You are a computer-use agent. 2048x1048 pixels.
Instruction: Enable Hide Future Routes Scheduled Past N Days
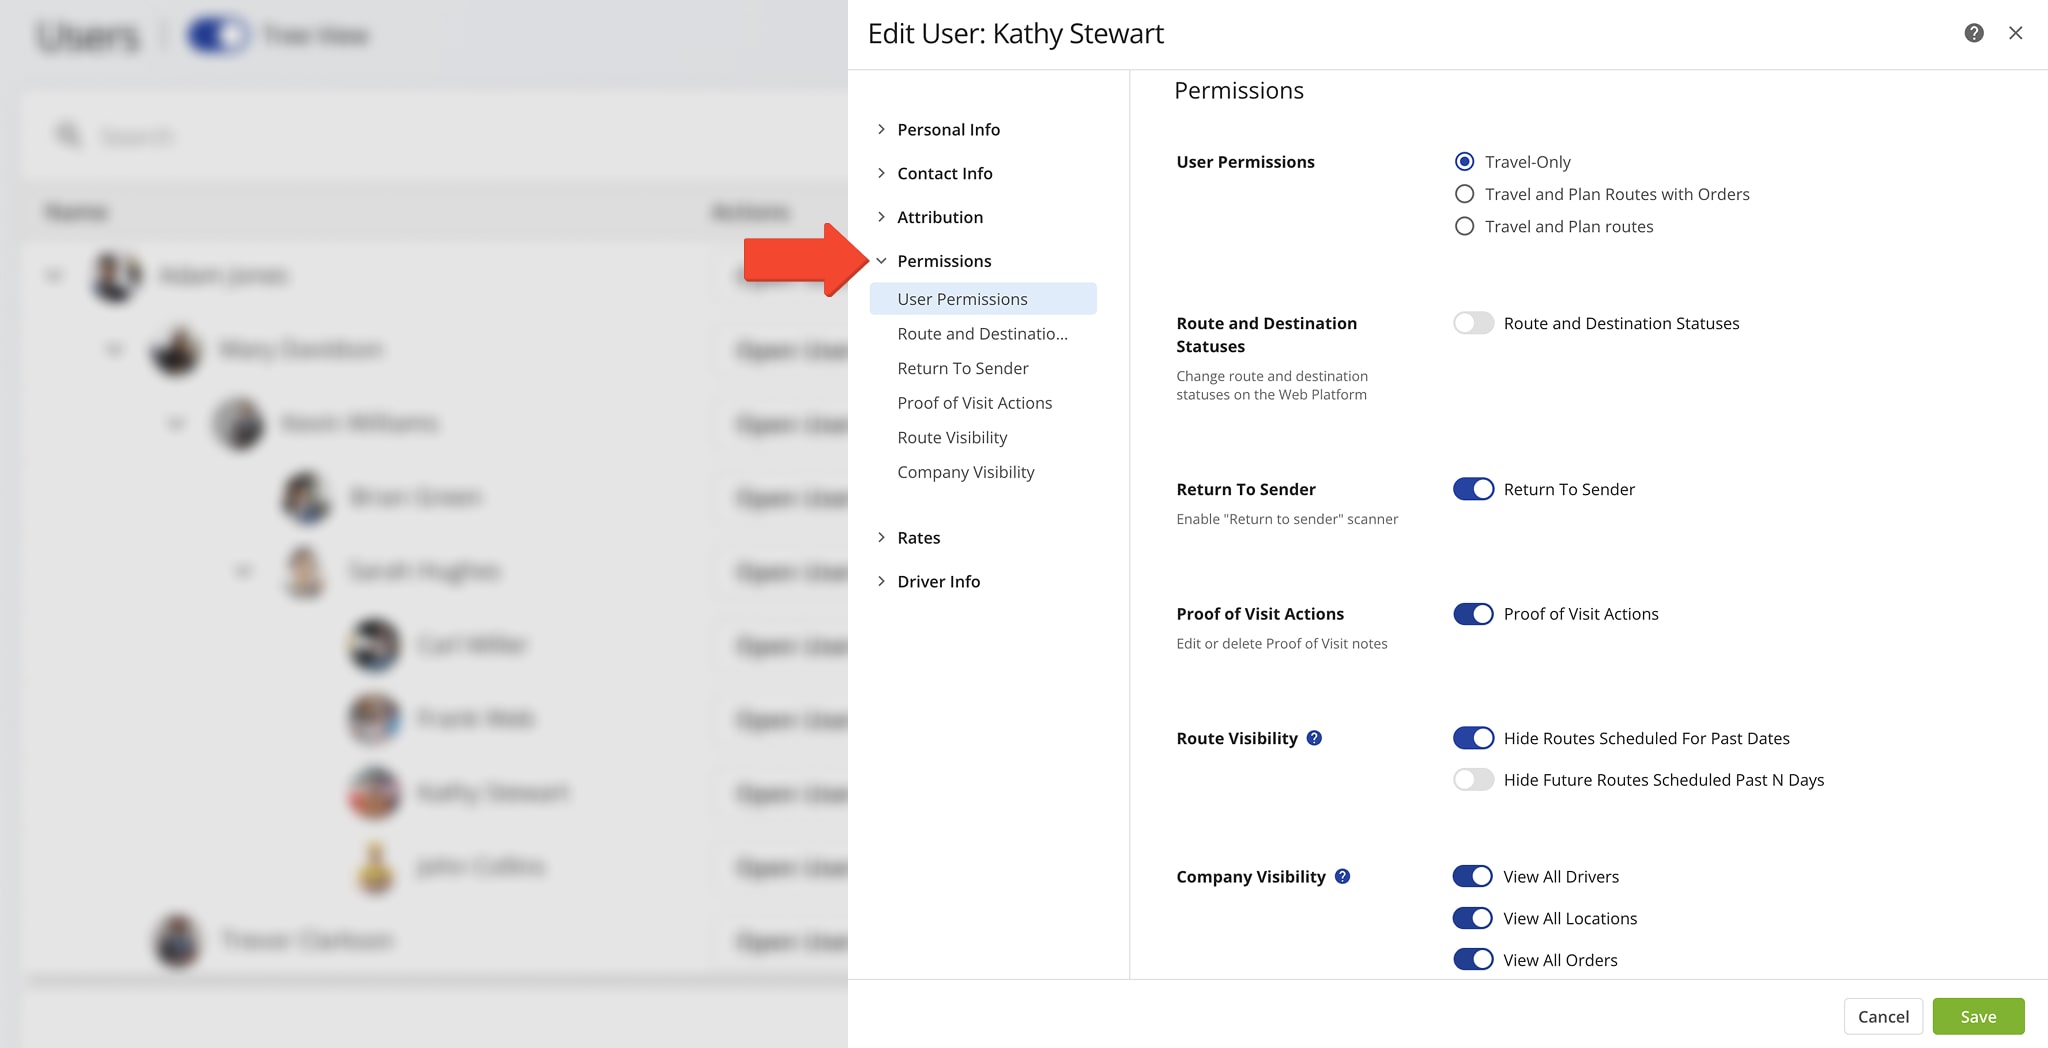(x=1472, y=779)
